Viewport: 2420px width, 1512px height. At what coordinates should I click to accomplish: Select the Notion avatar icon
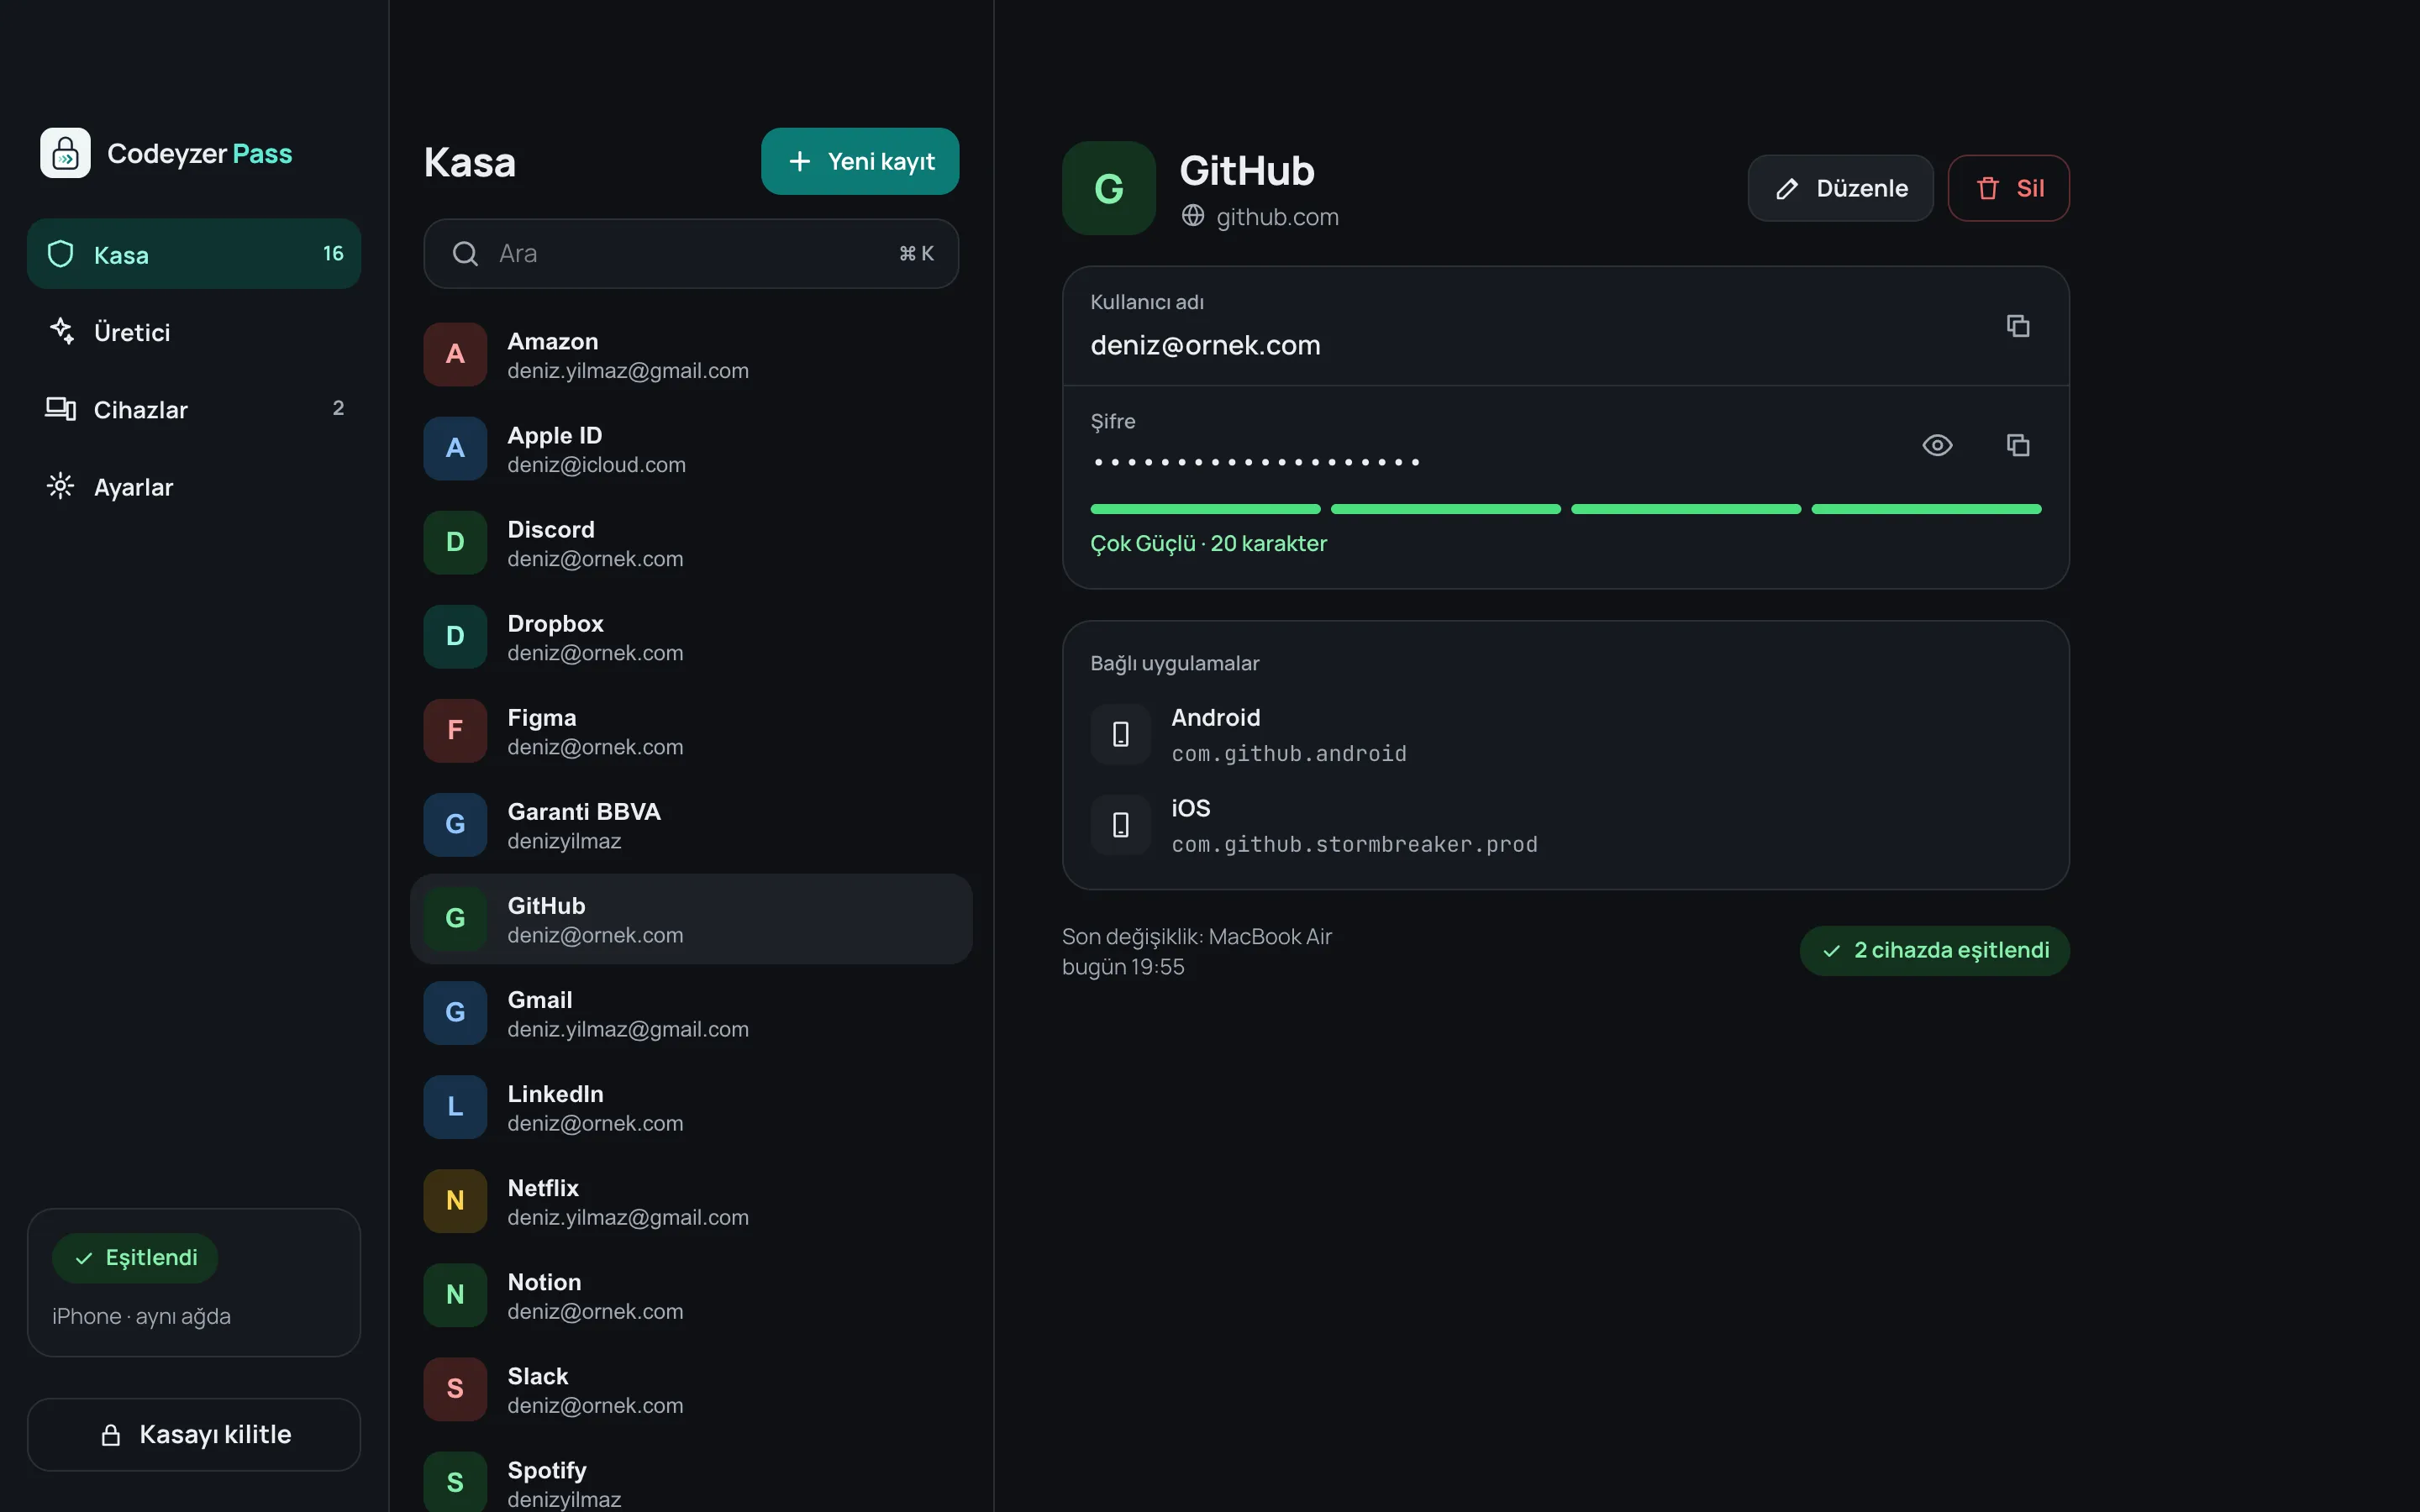455,1294
